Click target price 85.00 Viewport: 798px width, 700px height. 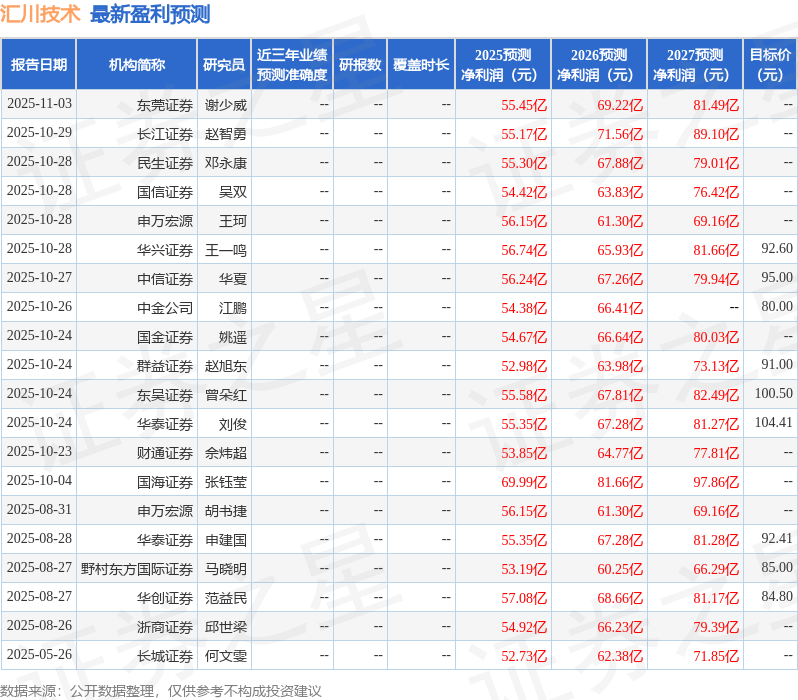(x=777, y=568)
